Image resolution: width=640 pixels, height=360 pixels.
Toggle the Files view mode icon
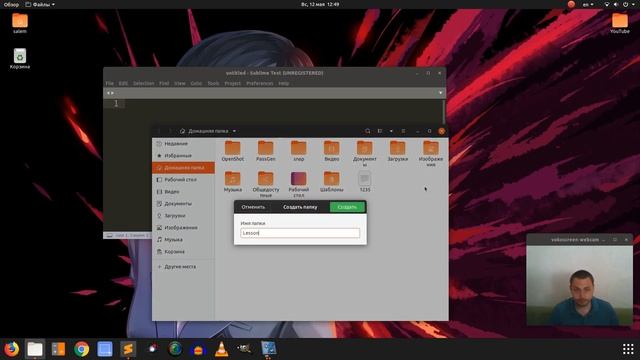pyautogui.click(x=380, y=131)
